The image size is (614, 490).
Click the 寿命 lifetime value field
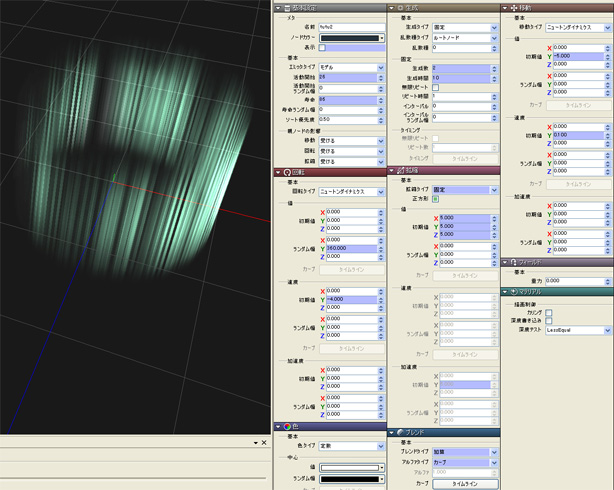(x=348, y=100)
